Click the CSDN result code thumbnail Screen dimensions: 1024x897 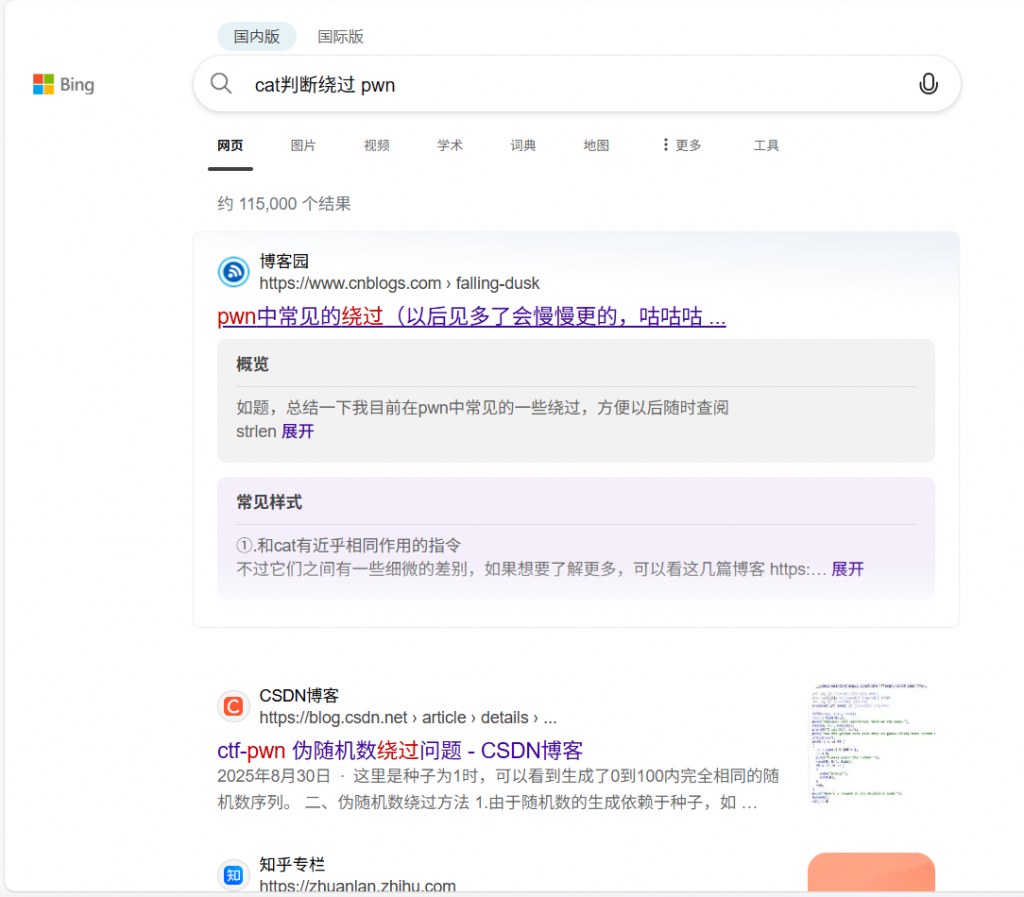872,746
